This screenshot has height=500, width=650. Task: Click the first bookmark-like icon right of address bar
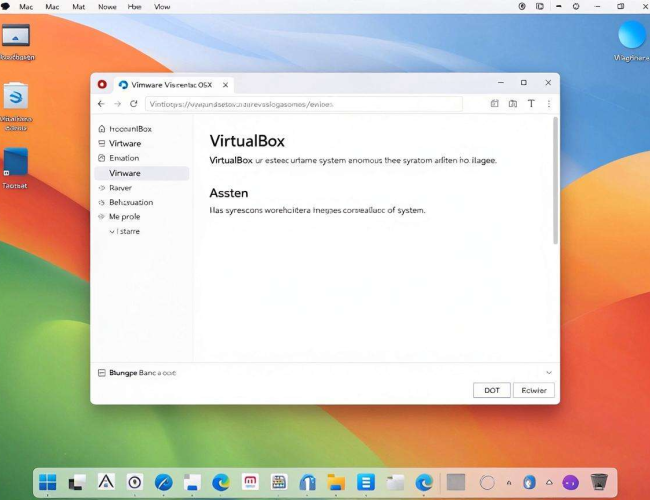point(495,104)
